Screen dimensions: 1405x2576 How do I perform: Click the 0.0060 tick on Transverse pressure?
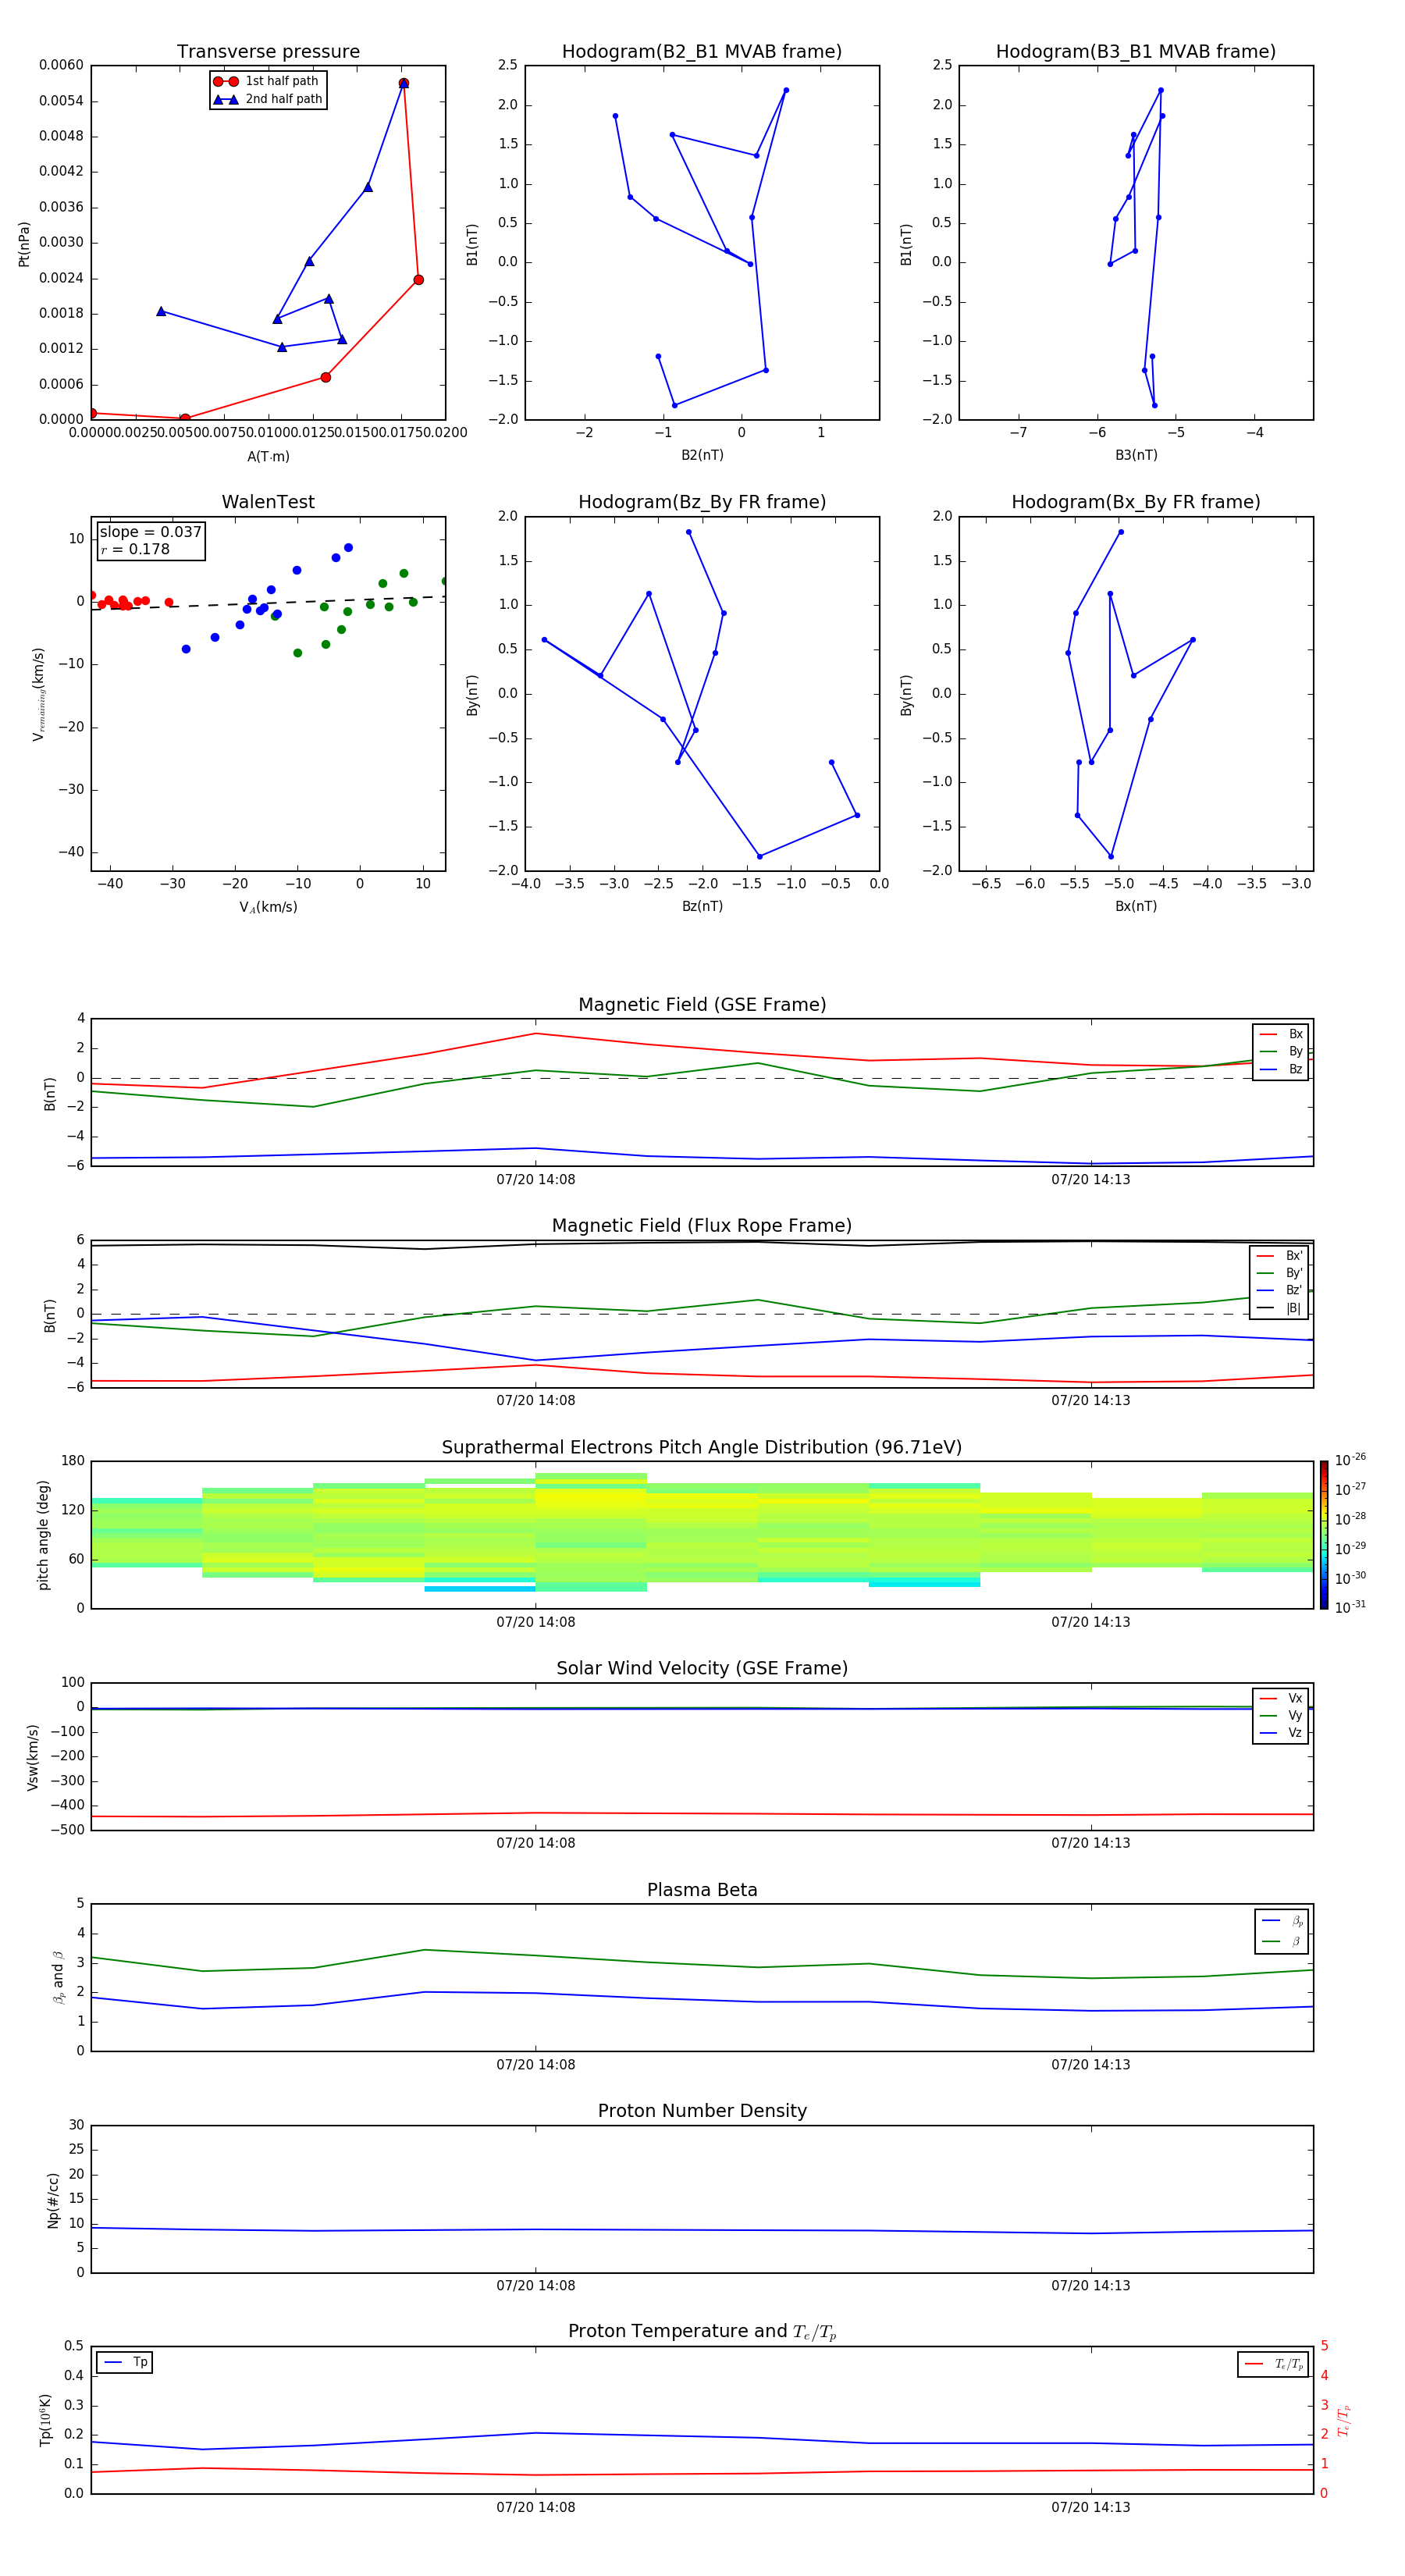(61, 66)
